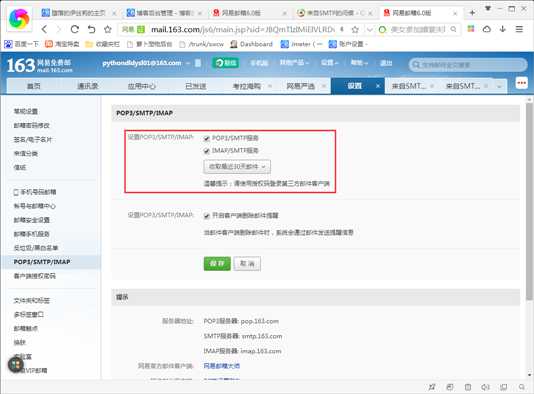534x394 pixels.
Task: Open 客户端授权密码 in the sidebar
Action: [x=34, y=276]
